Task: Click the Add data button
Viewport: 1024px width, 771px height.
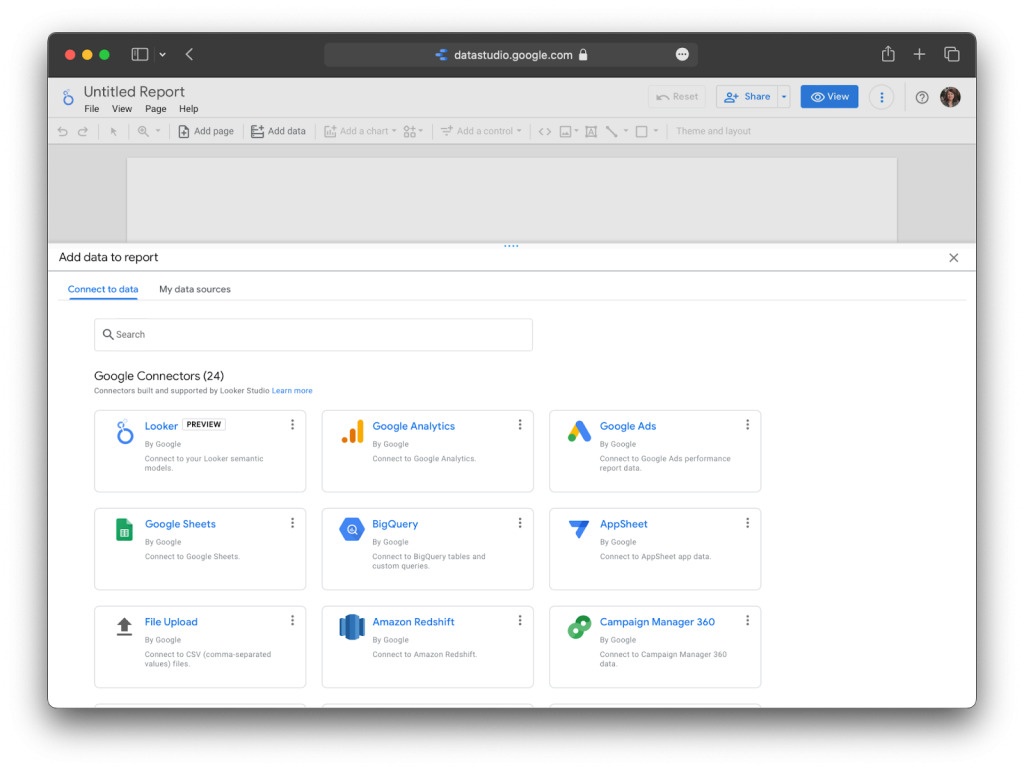Action: click(x=278, y=131)
